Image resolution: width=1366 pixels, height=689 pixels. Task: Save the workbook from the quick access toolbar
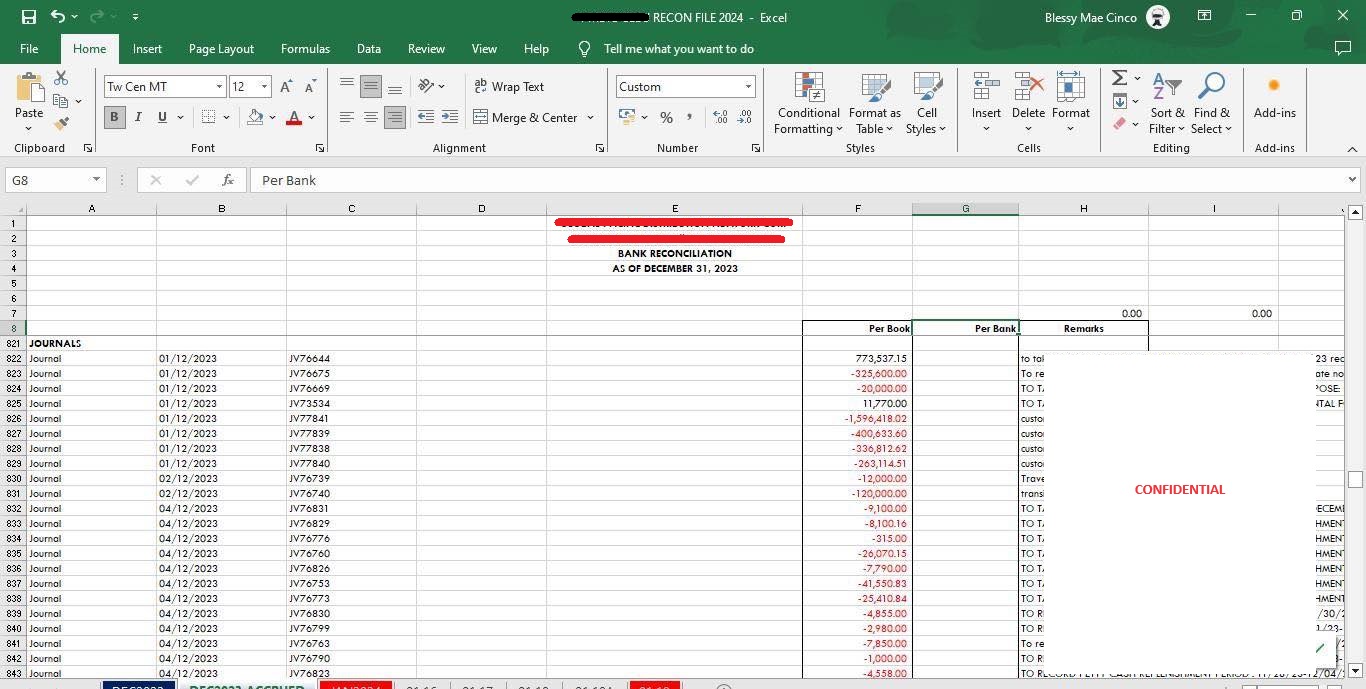(28, 17)
